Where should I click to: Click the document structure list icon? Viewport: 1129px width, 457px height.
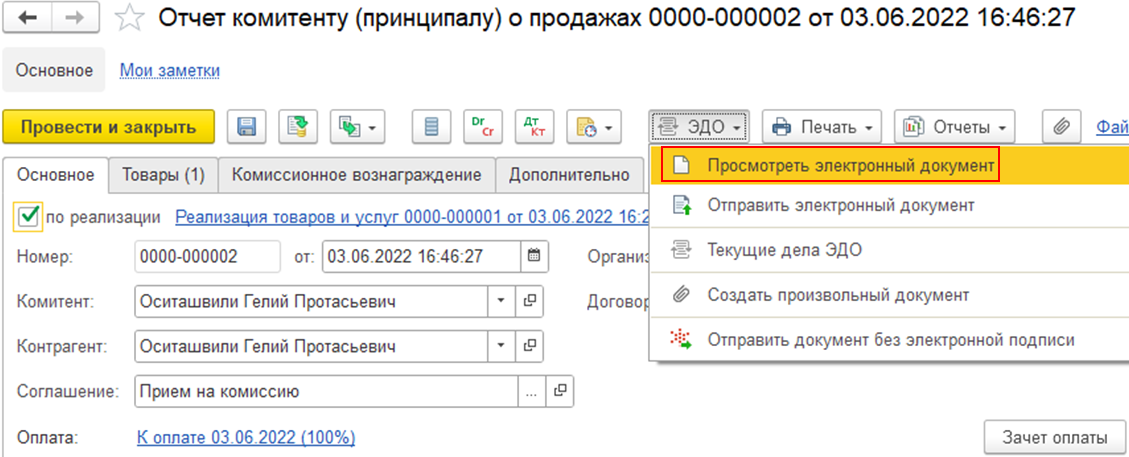click(431, 127)
